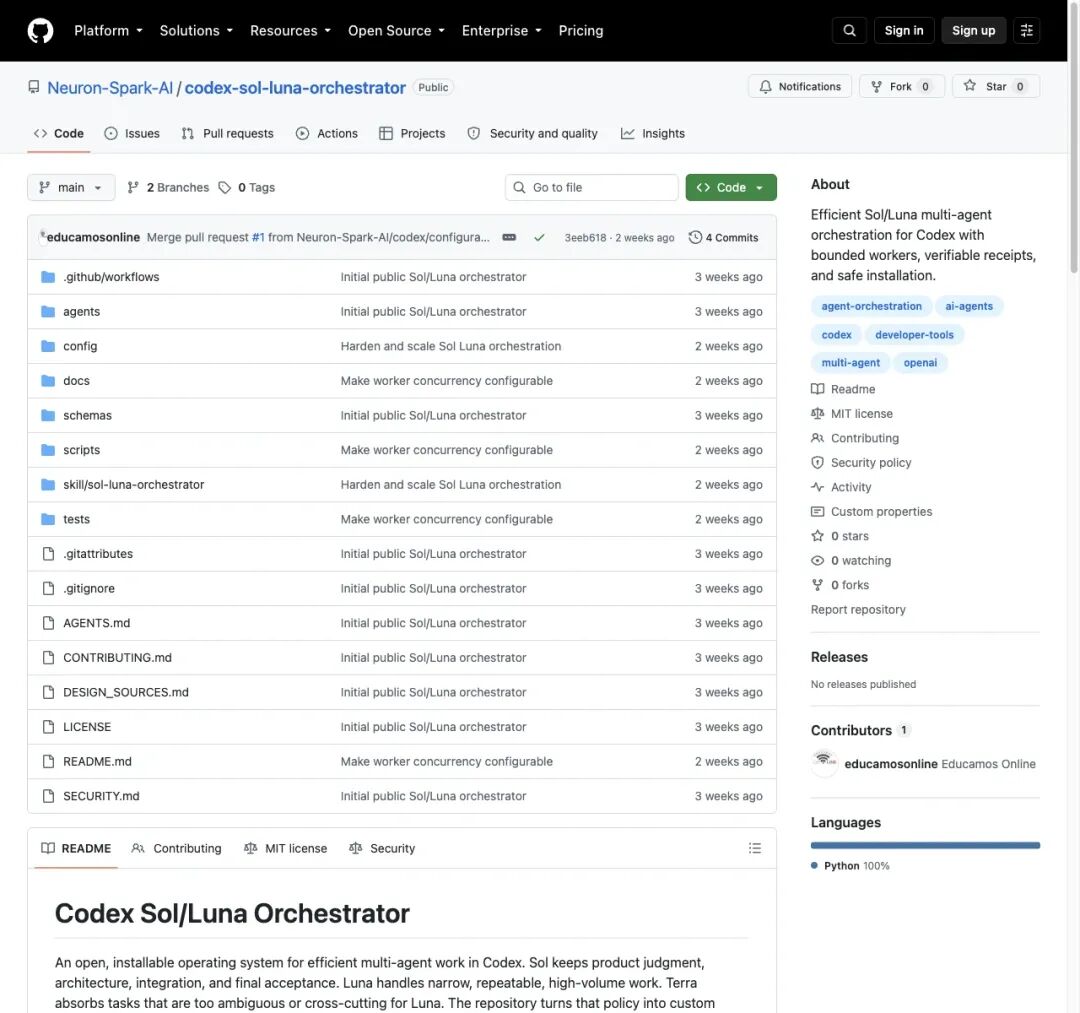Image resolution: width=1080 pixels, height=1013 pixels.
Task: Click the Report repository link
Action: (x=858, y=609)
